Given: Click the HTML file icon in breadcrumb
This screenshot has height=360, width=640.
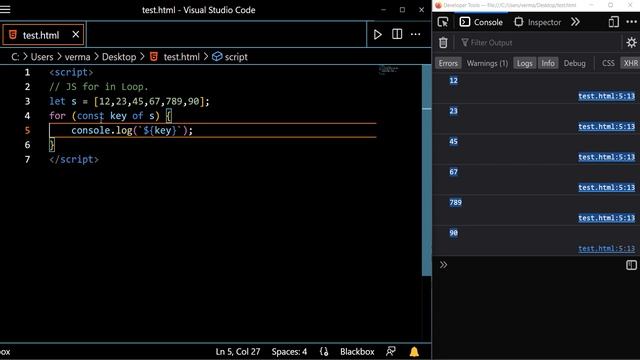Looking at the screenshot, I should click(154, 57).
